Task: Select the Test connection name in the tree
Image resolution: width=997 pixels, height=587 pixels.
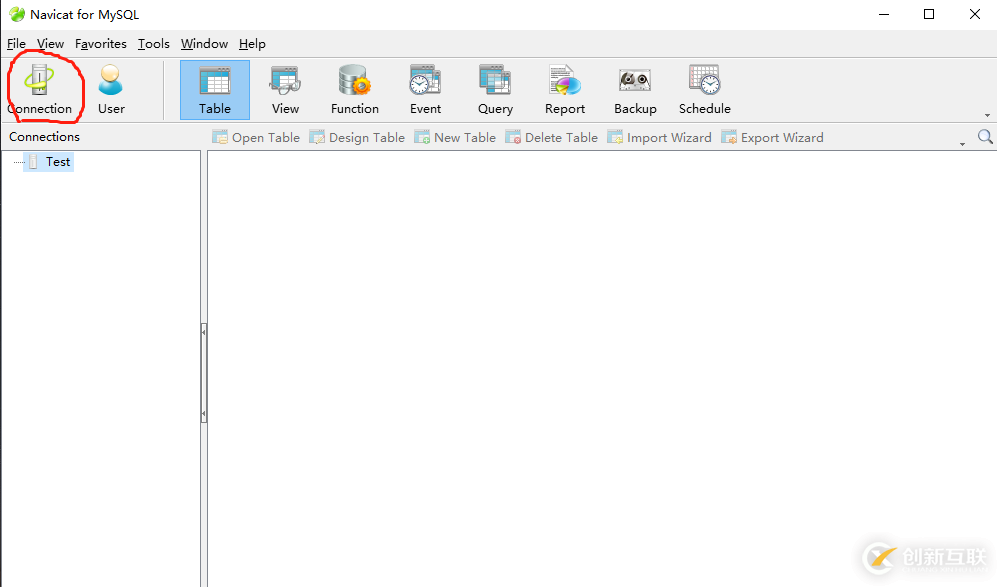Action: tap(58, 162)
